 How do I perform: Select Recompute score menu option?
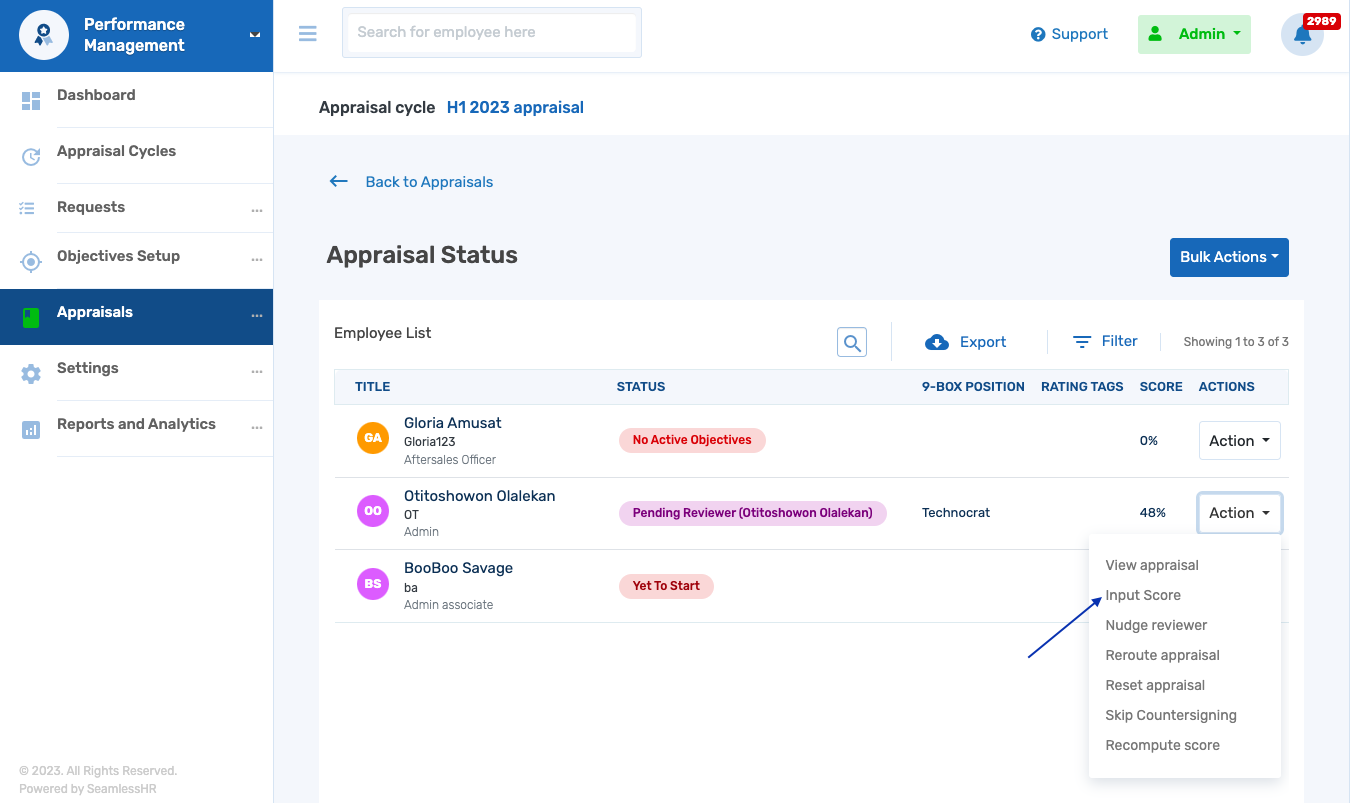tap(1162, 745)
